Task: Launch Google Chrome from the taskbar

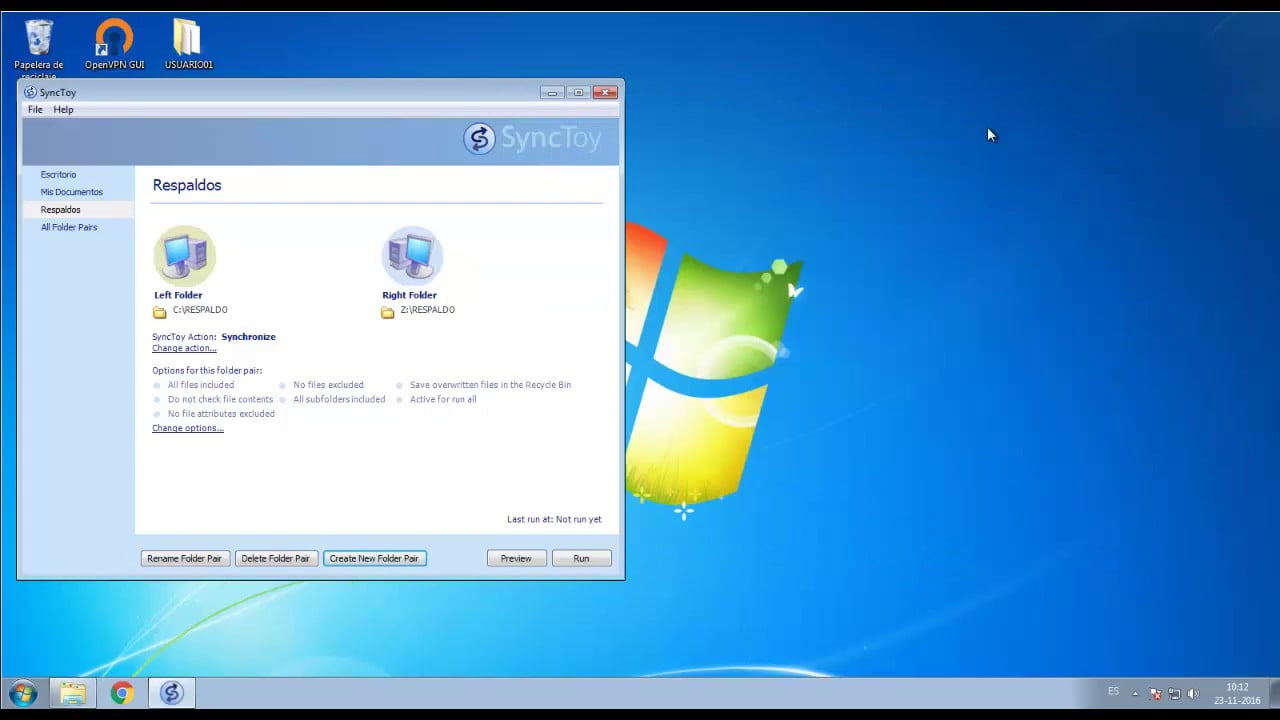Action: 122,693
